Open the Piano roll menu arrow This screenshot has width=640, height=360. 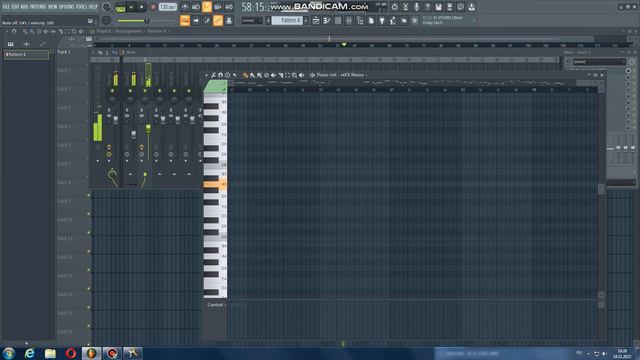click(x=207, y=75)
